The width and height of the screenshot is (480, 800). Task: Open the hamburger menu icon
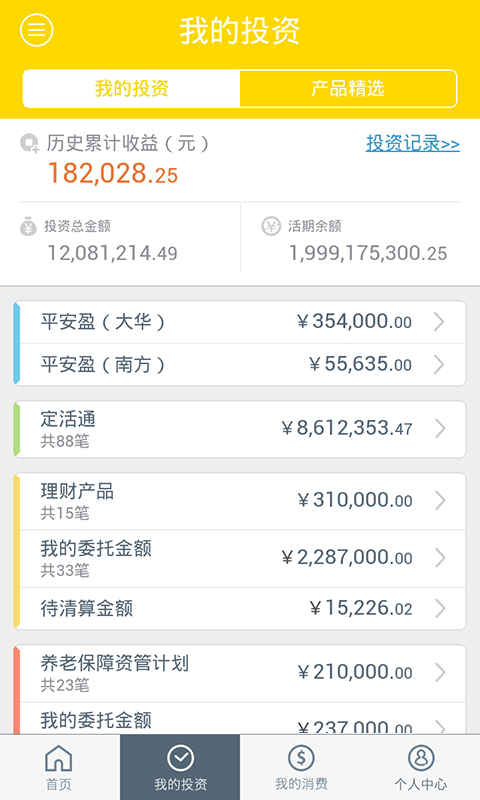(x=36, y=30)
